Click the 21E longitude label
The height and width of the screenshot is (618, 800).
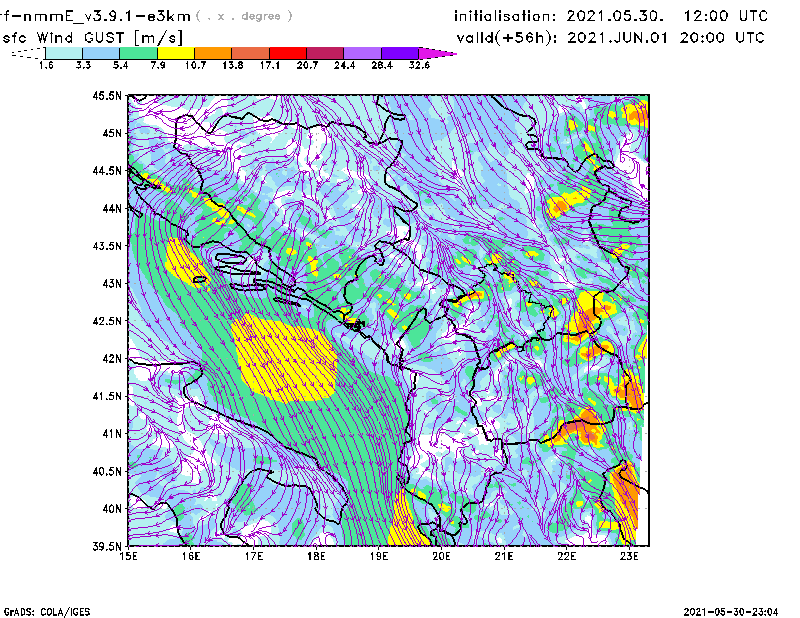pyautogui.click(x=504, y=556)
